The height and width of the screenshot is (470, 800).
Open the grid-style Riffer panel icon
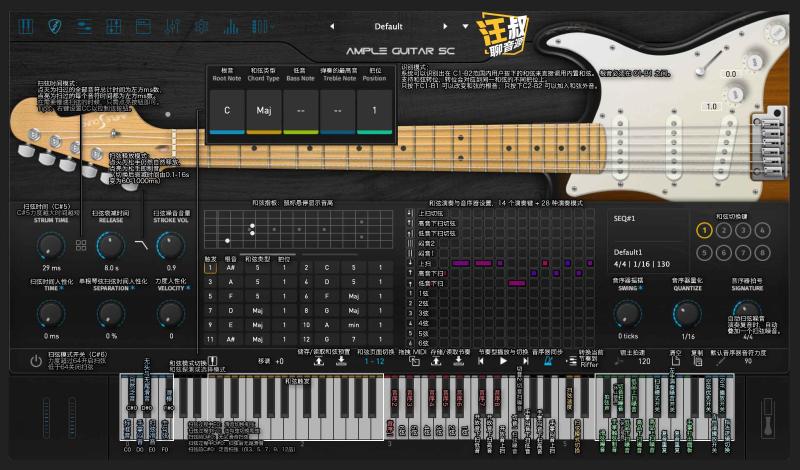coord(113,27)
